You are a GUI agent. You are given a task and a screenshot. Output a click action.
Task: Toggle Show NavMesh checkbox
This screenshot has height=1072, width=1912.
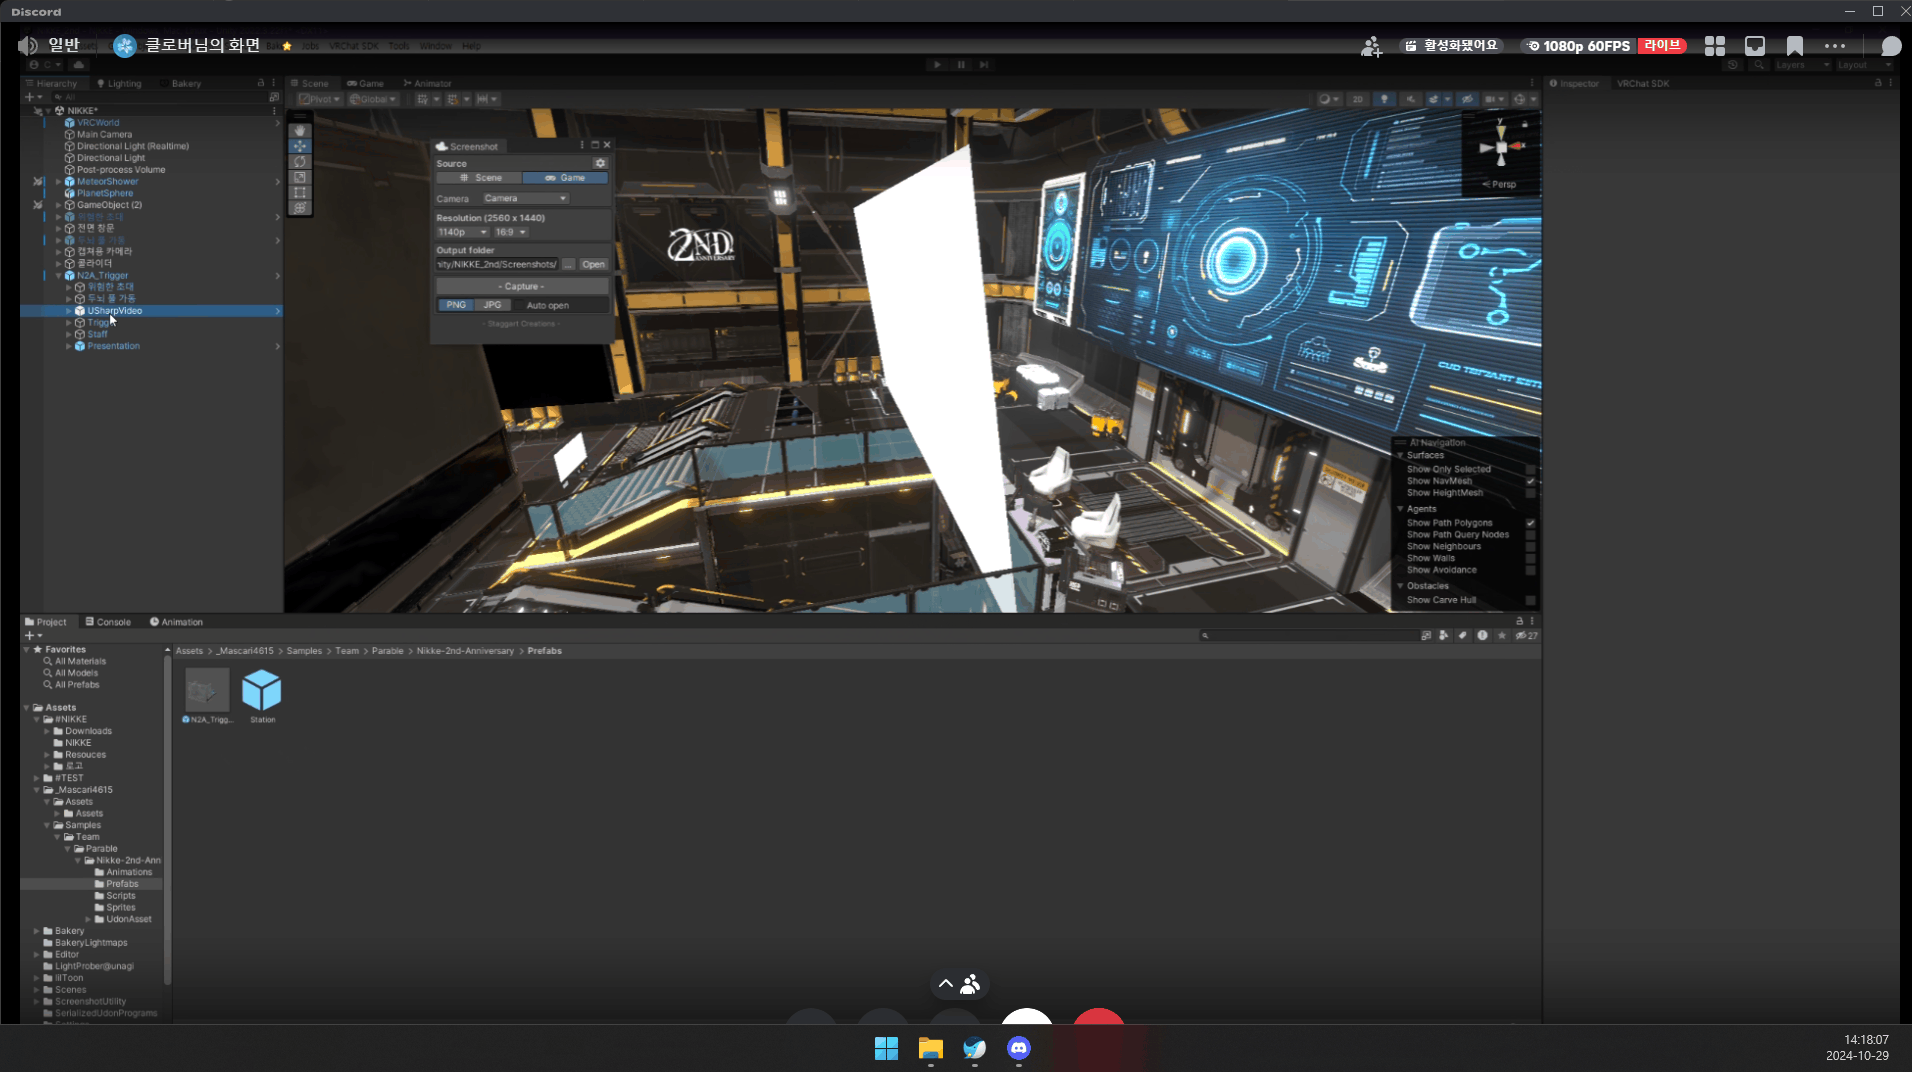coord(1530,481)
